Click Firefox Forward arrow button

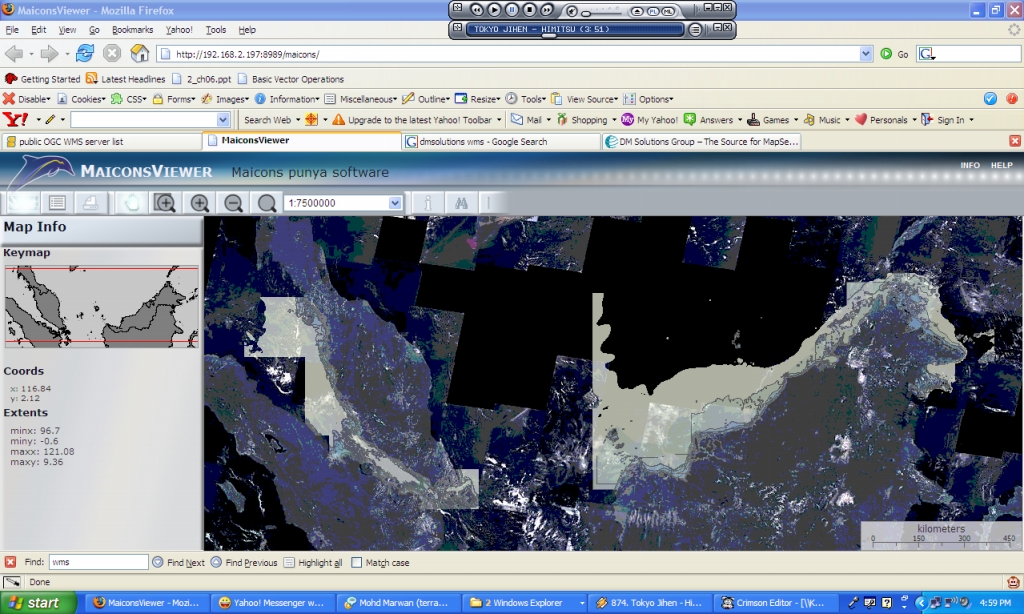pos(49,54)
